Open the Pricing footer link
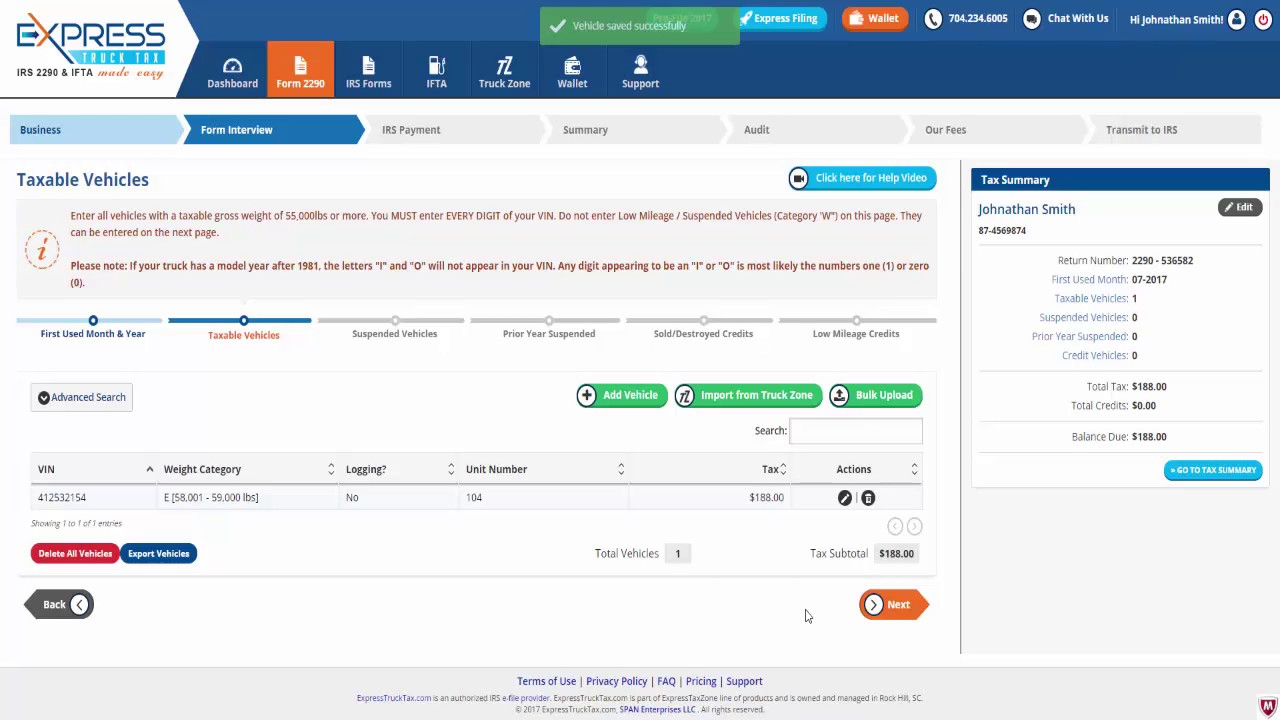This screenshot has height=720, width=1280. click(701, 681)
